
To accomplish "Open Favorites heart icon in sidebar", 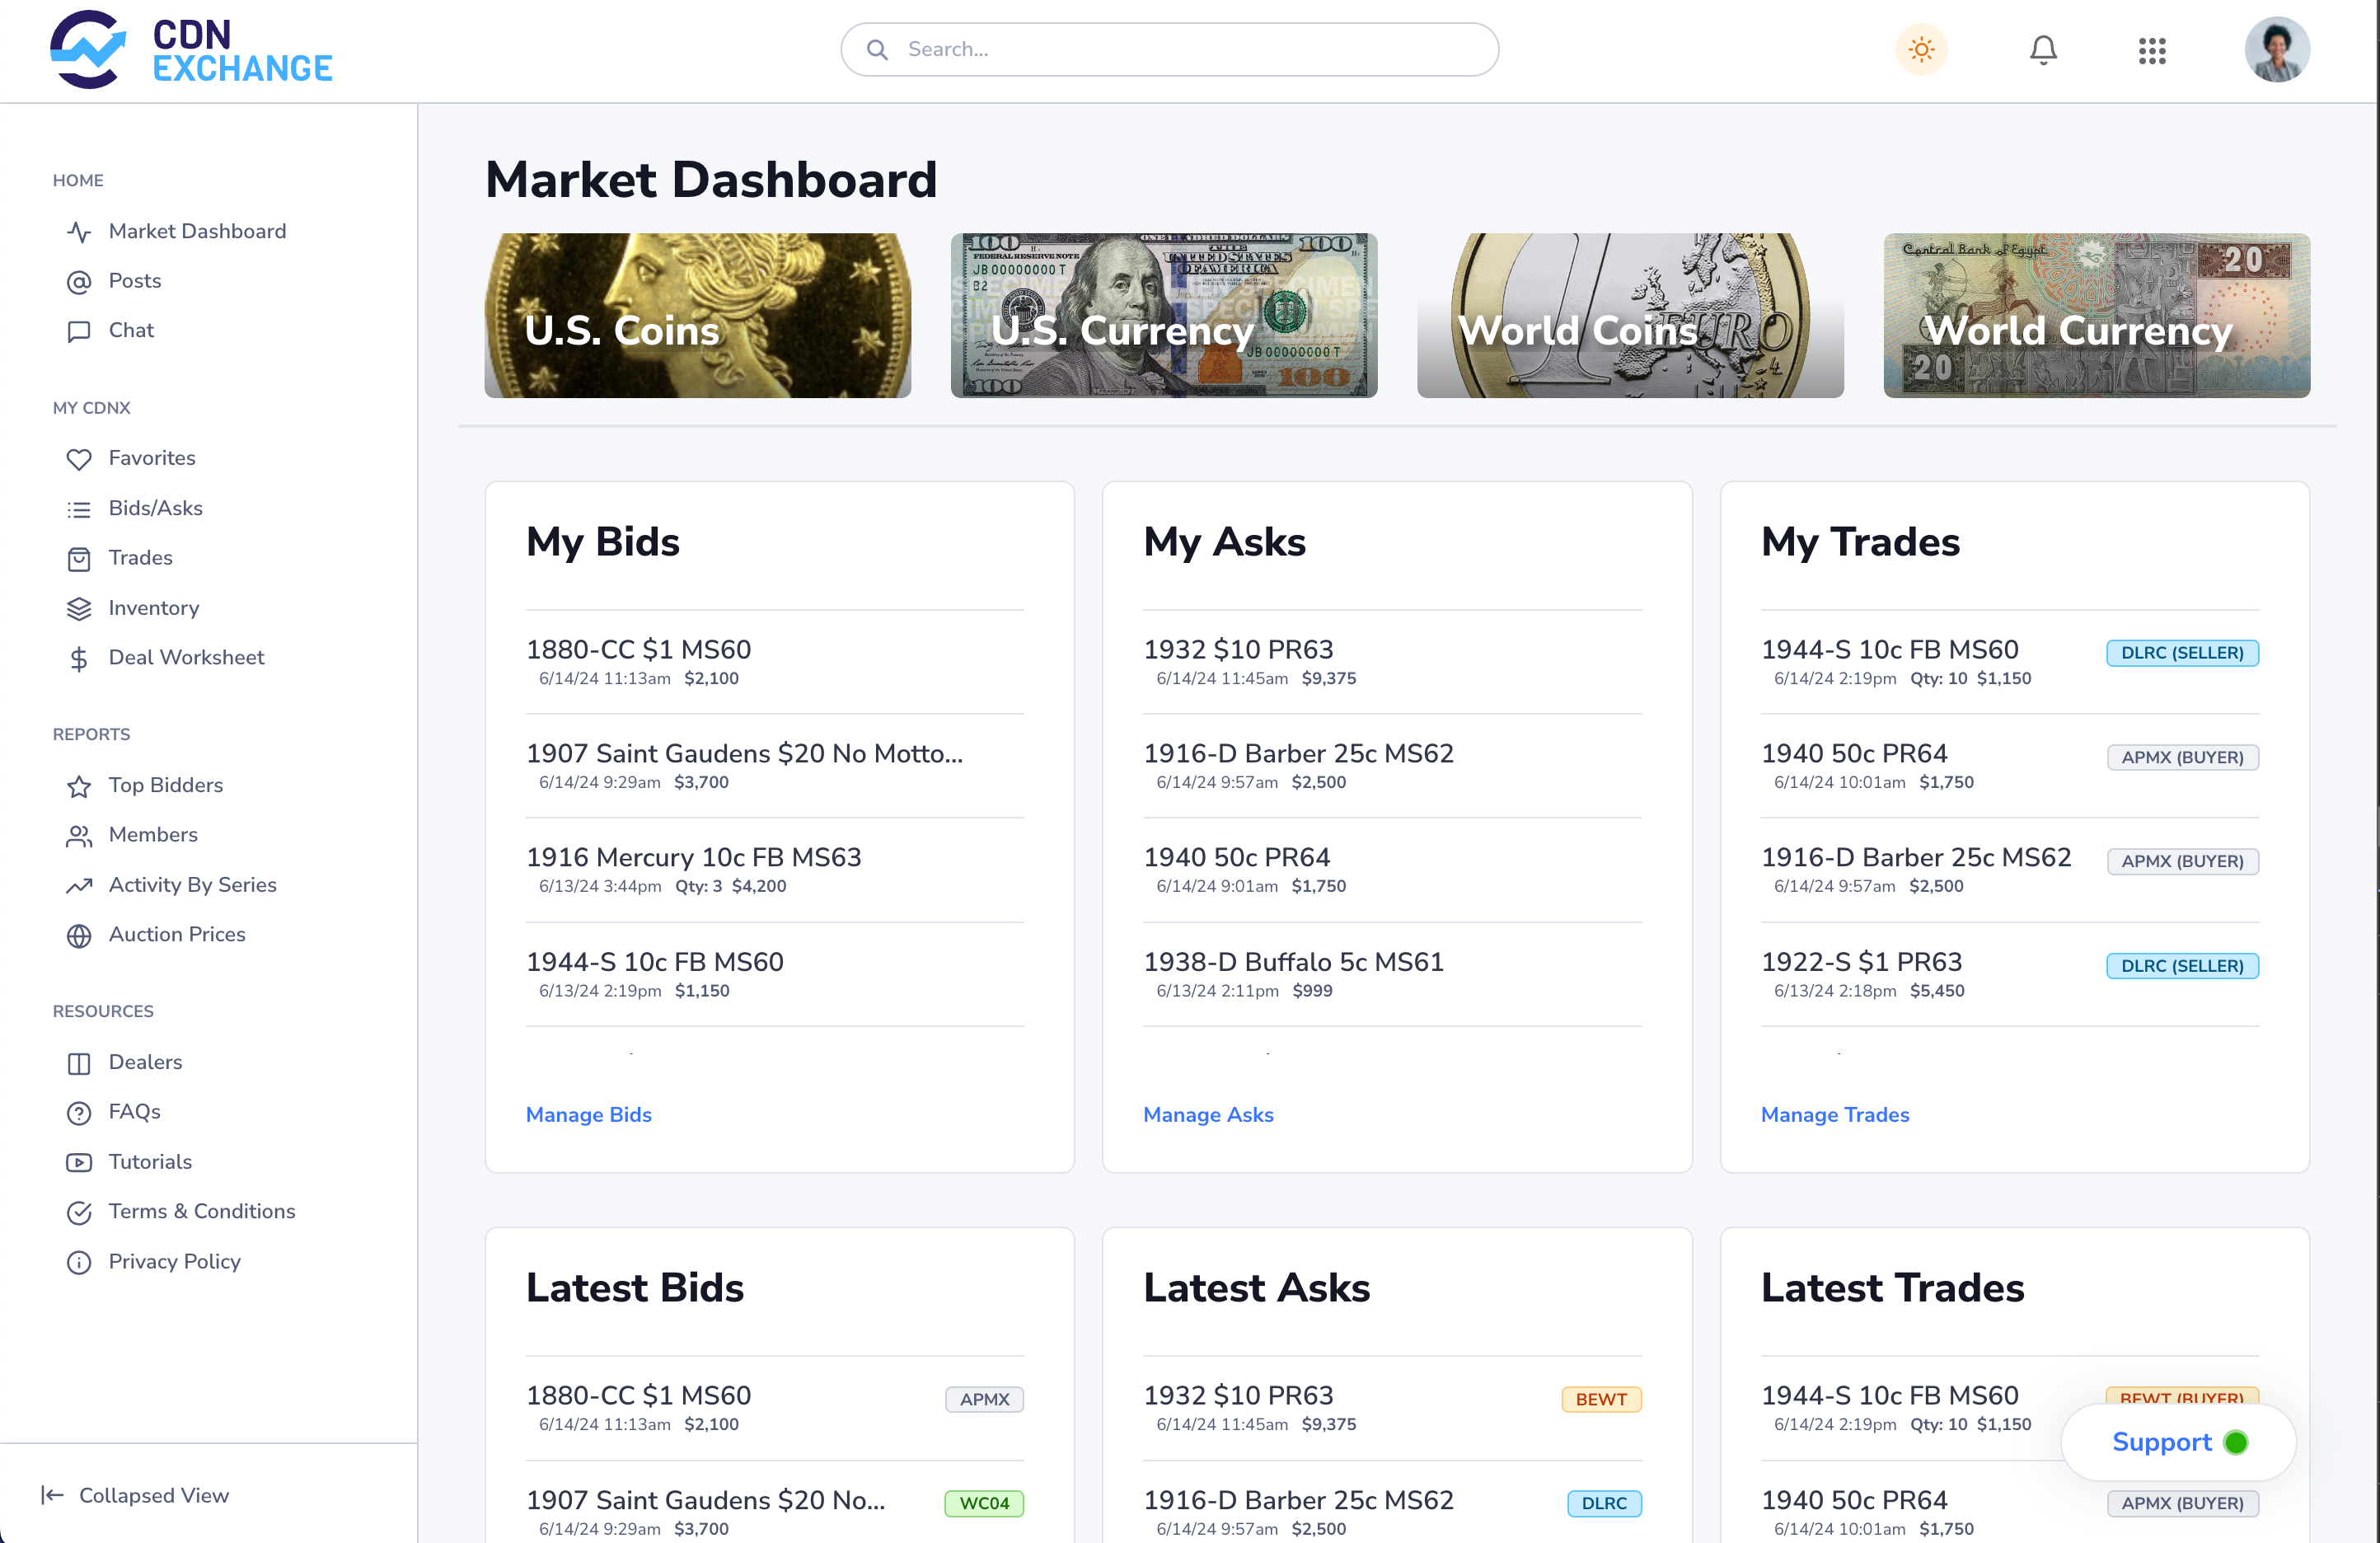I will click(79, 459).
